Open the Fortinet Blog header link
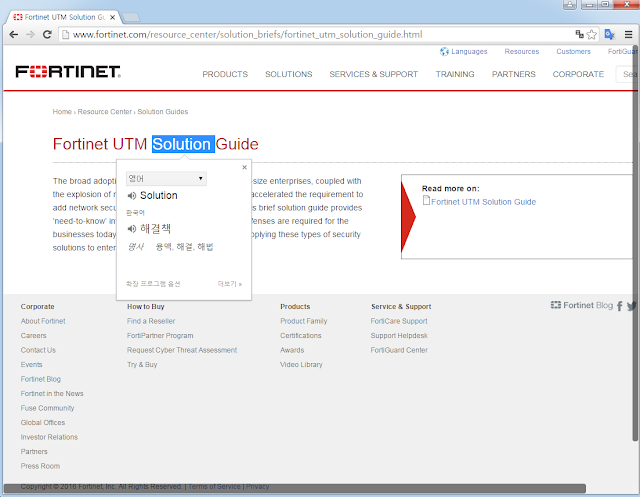Viewport: 640px width, 497px height. (x=582, y=305)
